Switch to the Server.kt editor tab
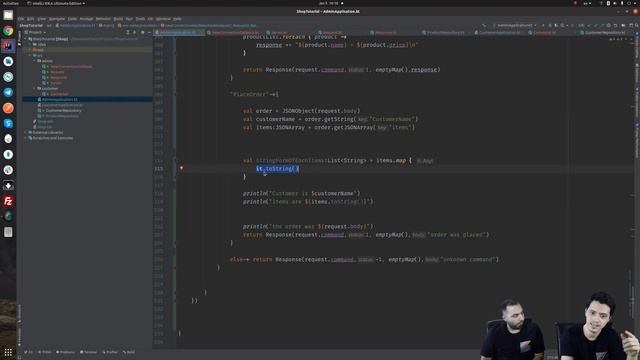This screenshot has height=360, width=640. pyautogui.click(x=280, y=32)
